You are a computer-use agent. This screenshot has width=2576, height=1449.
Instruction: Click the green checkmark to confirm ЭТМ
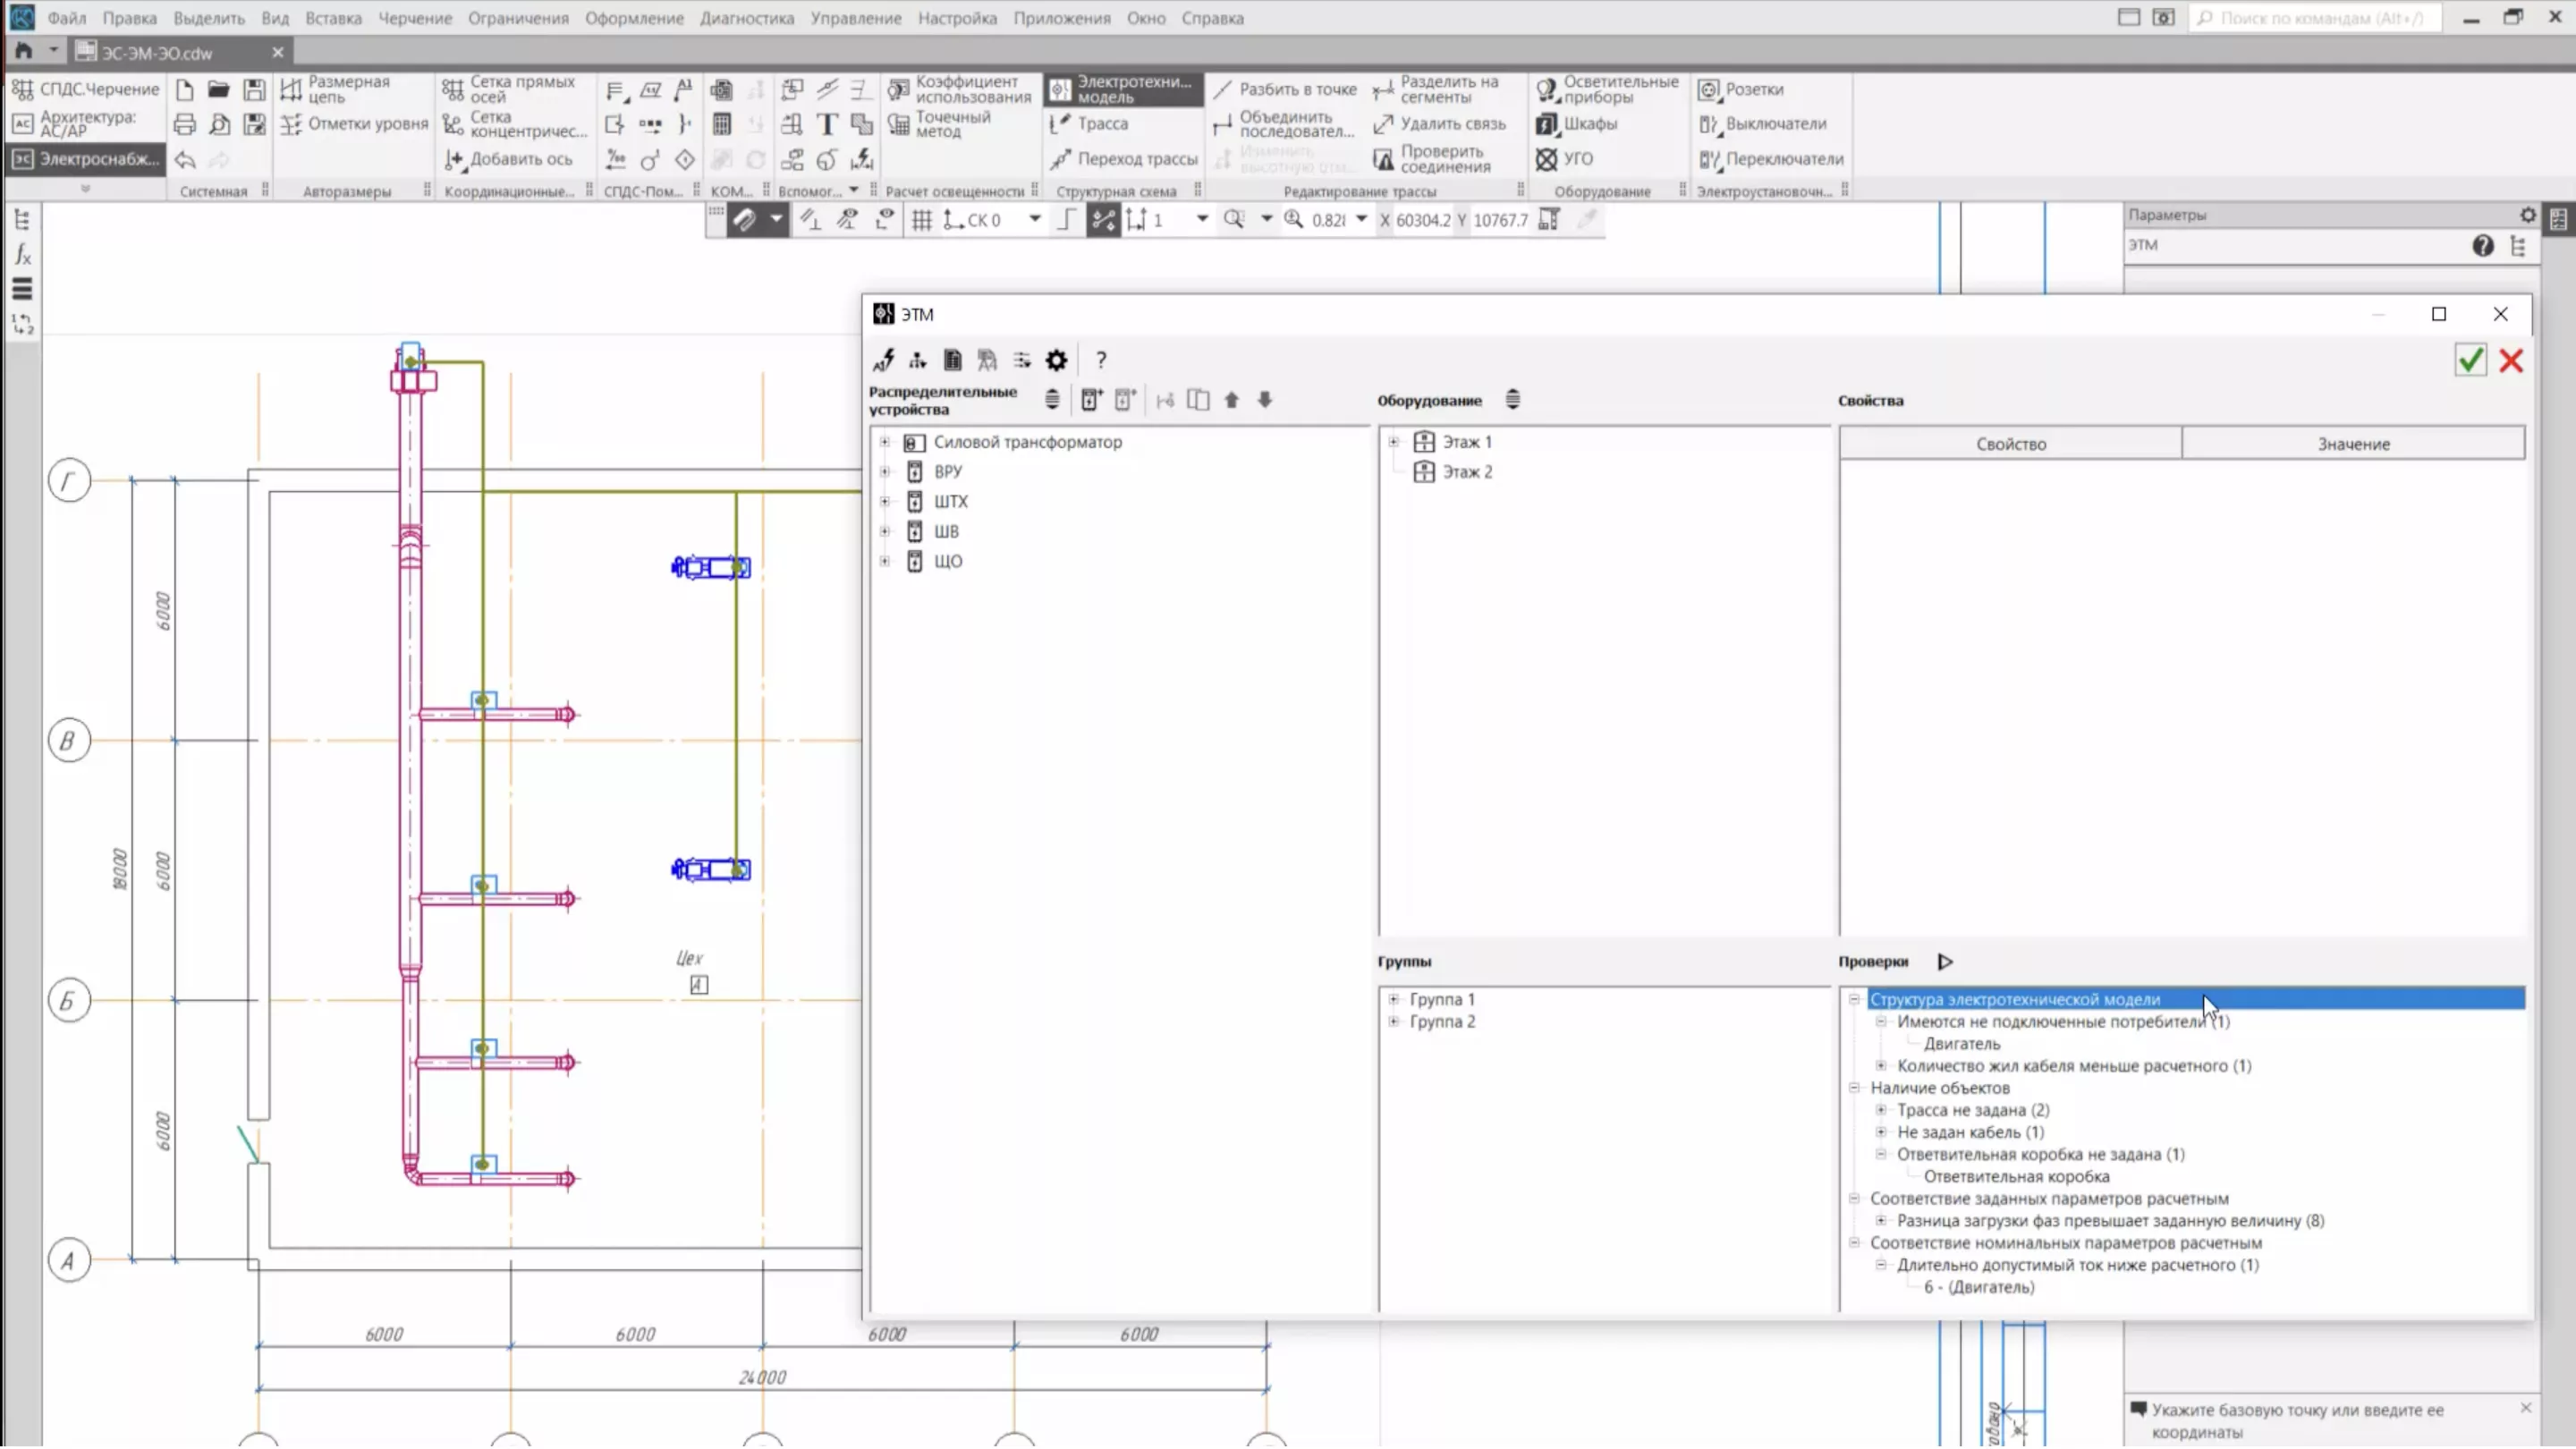tap(2470, 360)
